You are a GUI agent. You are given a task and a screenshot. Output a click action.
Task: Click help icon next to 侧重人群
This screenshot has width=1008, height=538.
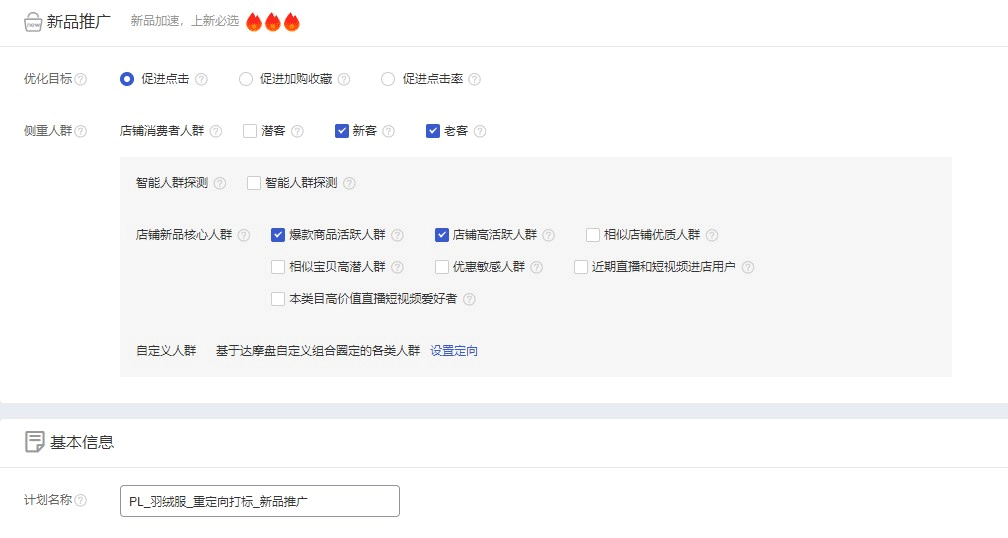81,131
